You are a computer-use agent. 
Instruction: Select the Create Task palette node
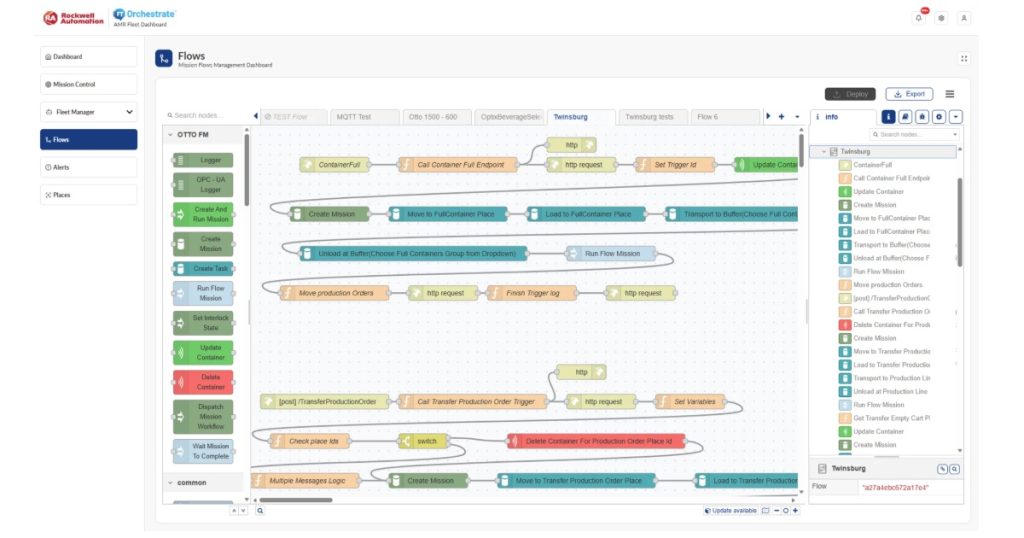[203, 268]
